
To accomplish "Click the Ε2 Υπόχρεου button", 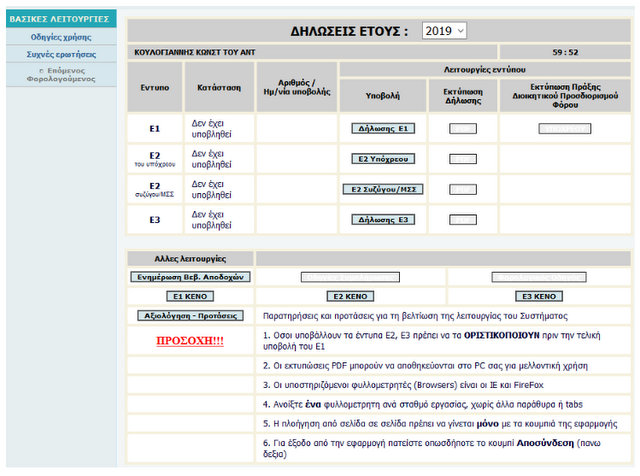I will point(383,158).
